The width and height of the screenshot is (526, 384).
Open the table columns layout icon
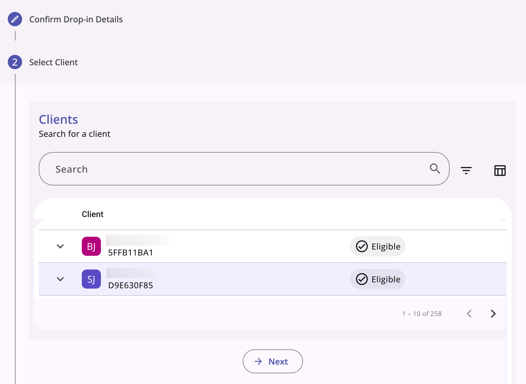(500, 170)
